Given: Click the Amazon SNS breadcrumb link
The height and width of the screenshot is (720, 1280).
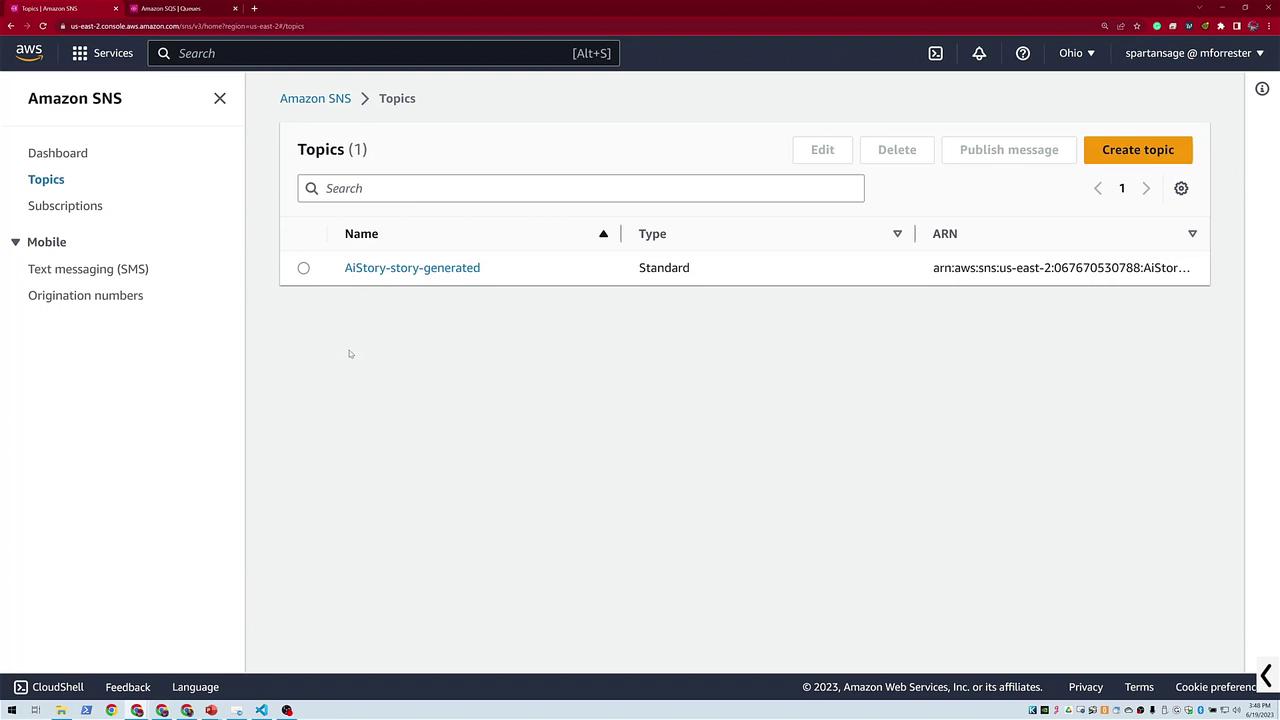Looking at the screenshot, I should tap(315, 98).
